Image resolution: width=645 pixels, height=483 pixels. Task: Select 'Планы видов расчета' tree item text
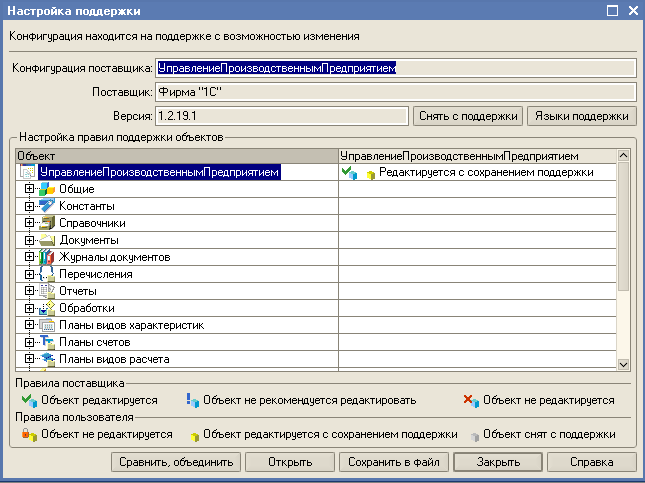point(114,359)
